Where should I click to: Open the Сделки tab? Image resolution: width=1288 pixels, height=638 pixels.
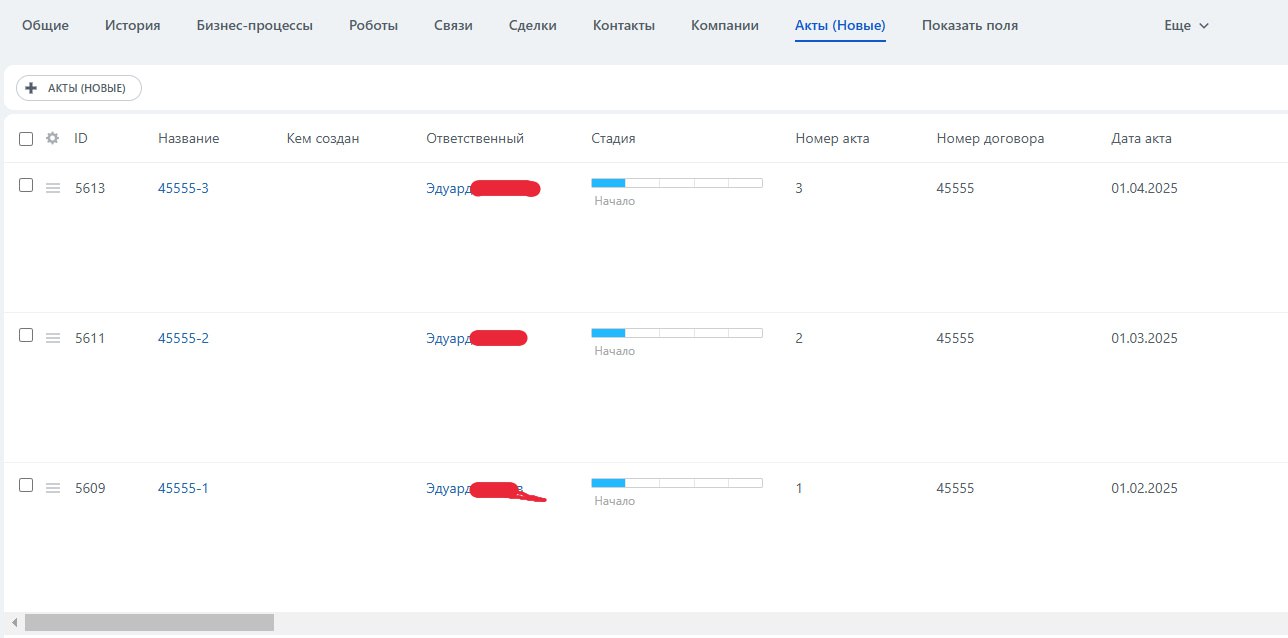tap(532, 26)
